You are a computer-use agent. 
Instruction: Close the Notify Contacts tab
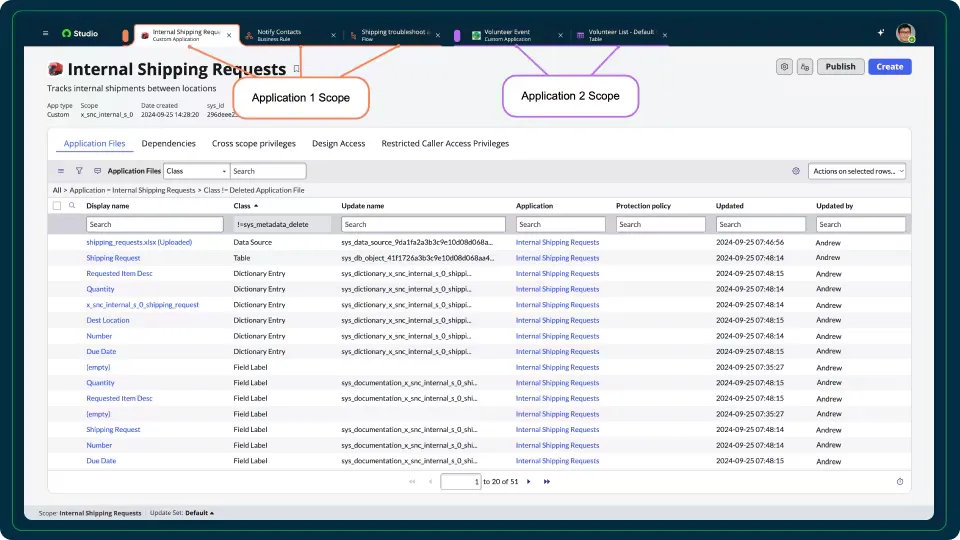(x=333, y=35)
